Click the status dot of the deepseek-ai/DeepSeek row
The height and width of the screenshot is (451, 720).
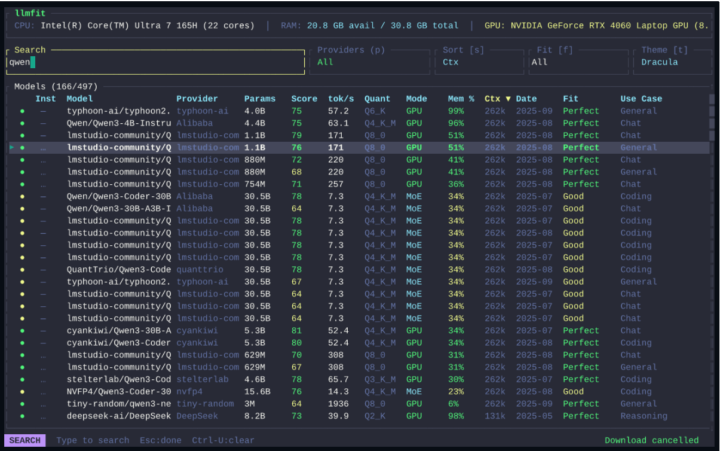pyautogui.click(x=22, y=415)
